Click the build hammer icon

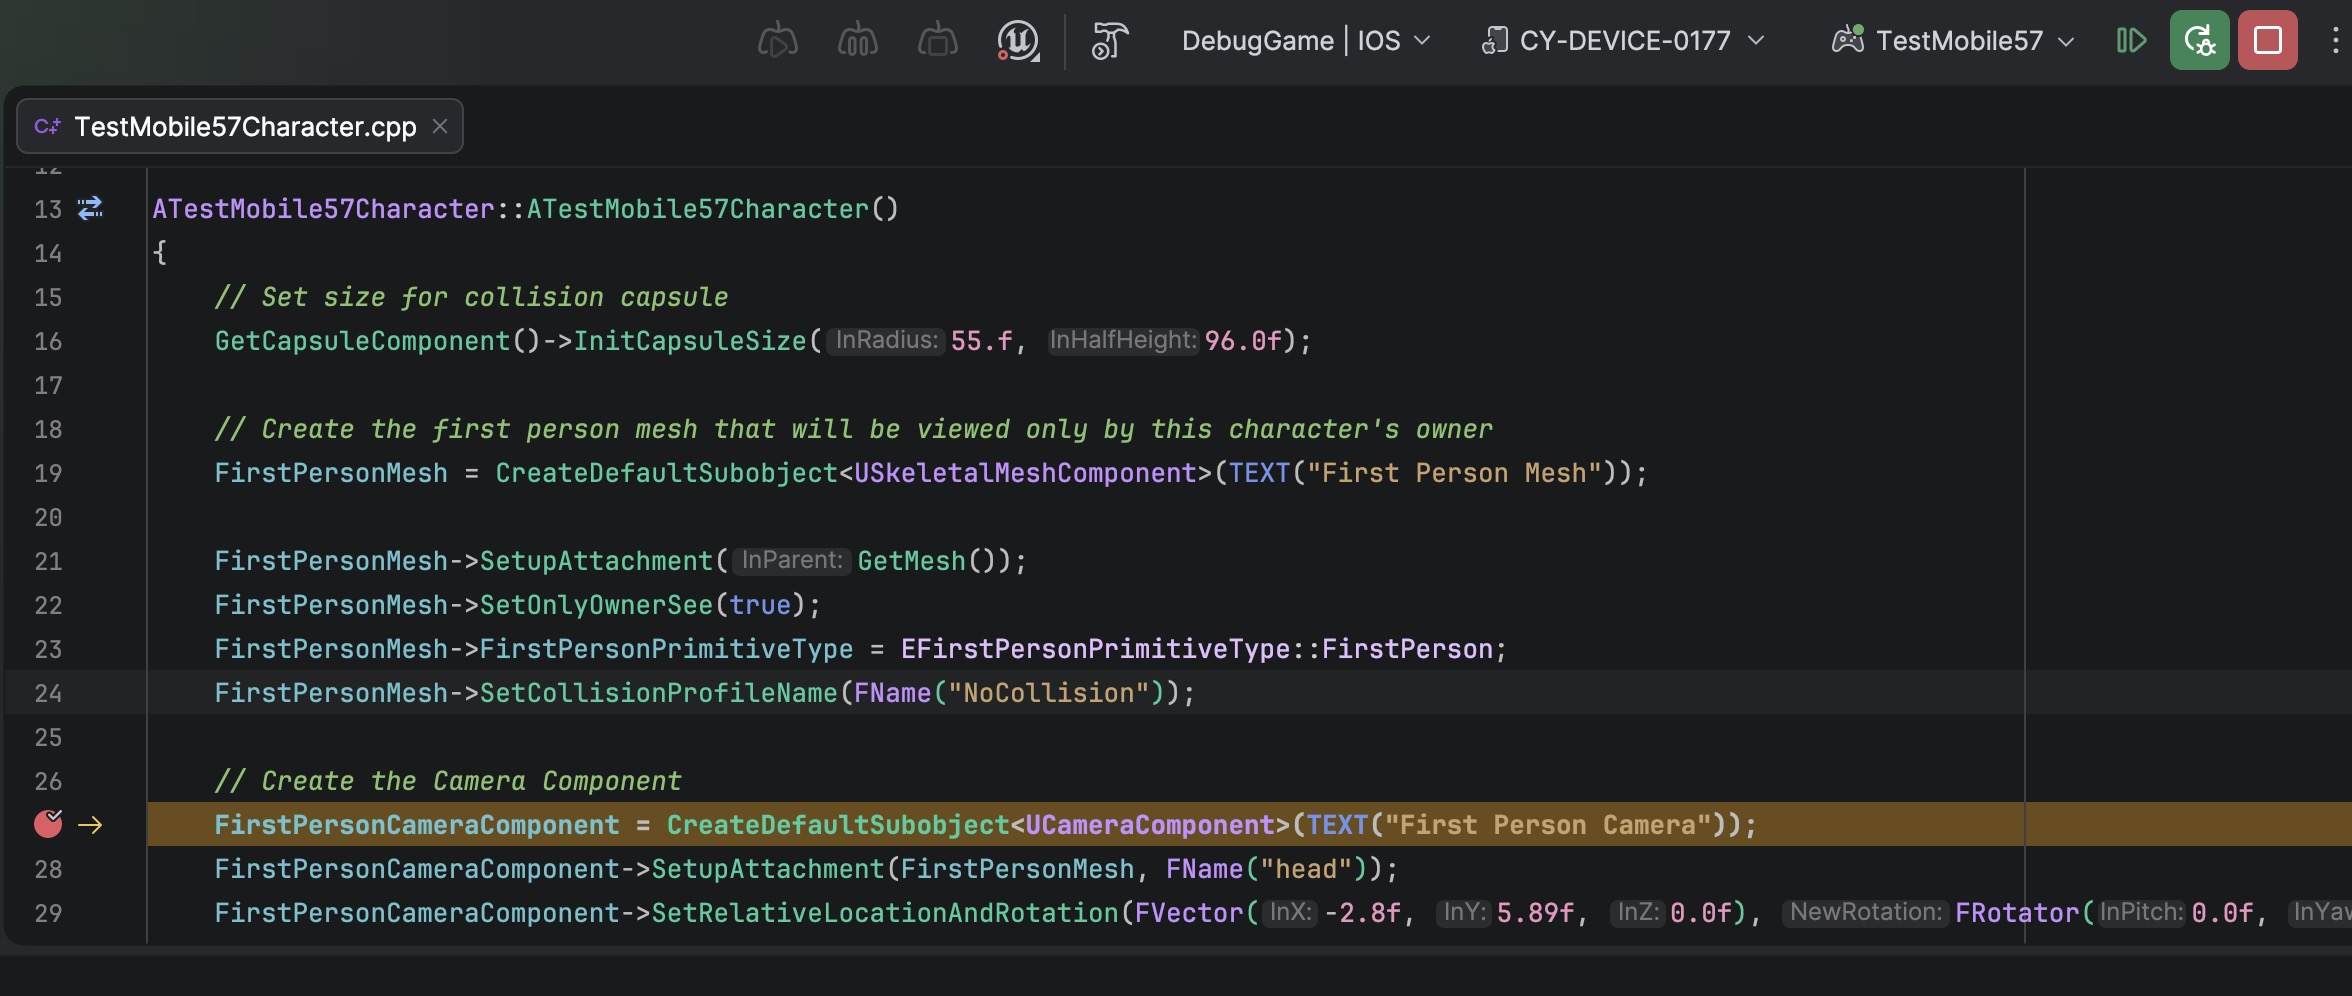1109,41
